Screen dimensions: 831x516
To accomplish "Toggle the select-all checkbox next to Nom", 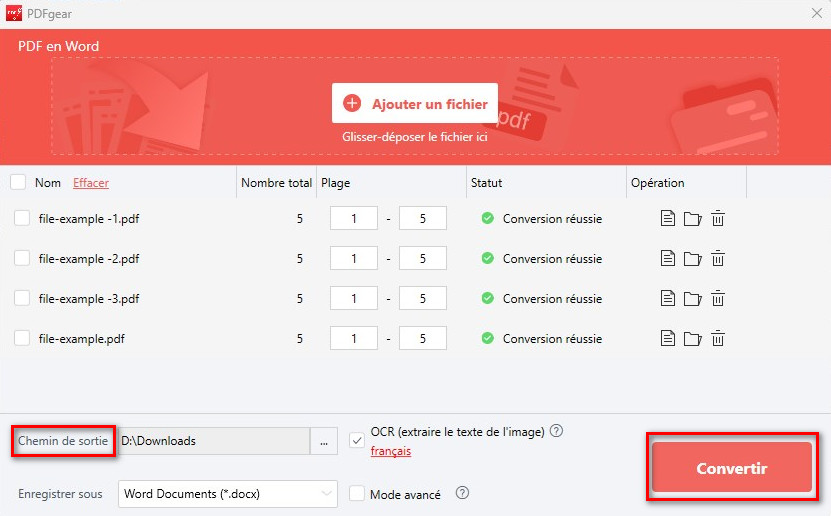I will 18,182.
